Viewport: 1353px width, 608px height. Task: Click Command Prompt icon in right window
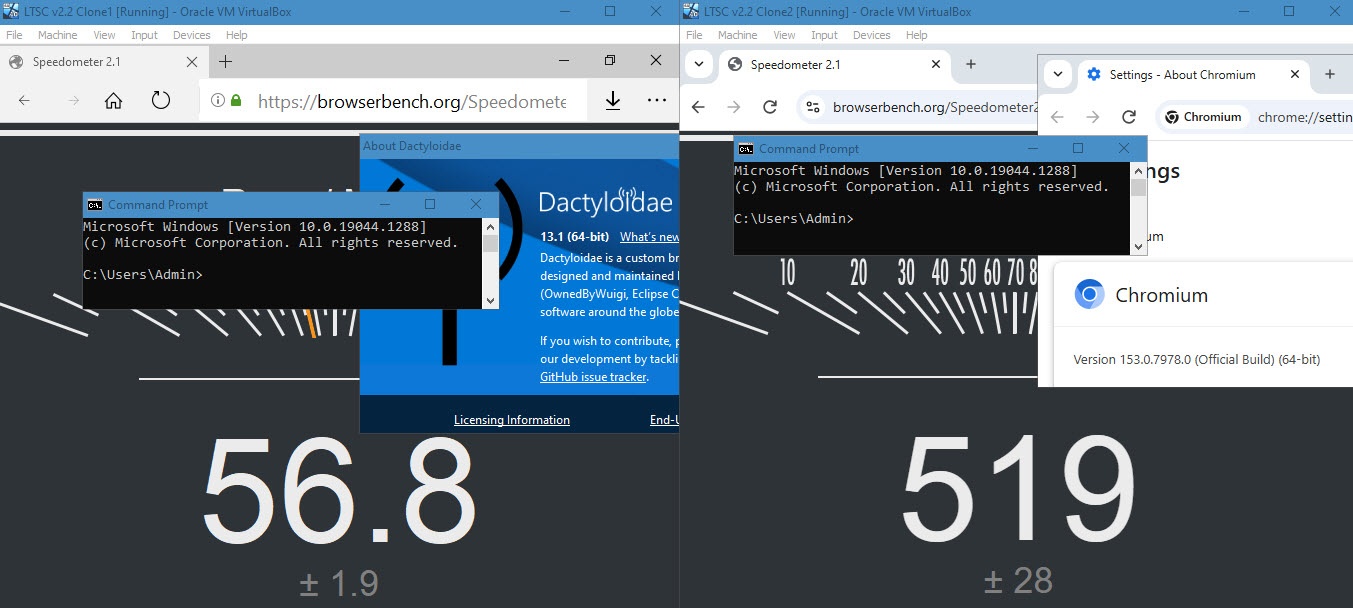(746, 149)
